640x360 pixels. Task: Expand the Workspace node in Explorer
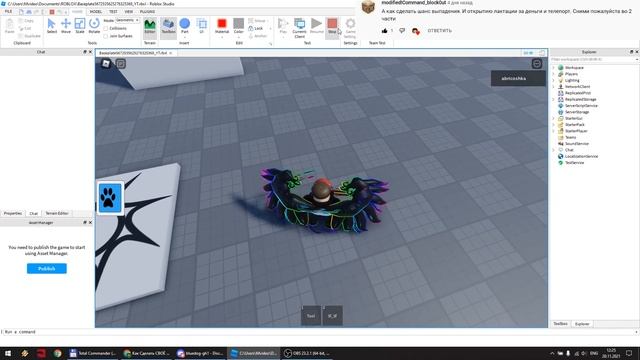pos(553,68)
